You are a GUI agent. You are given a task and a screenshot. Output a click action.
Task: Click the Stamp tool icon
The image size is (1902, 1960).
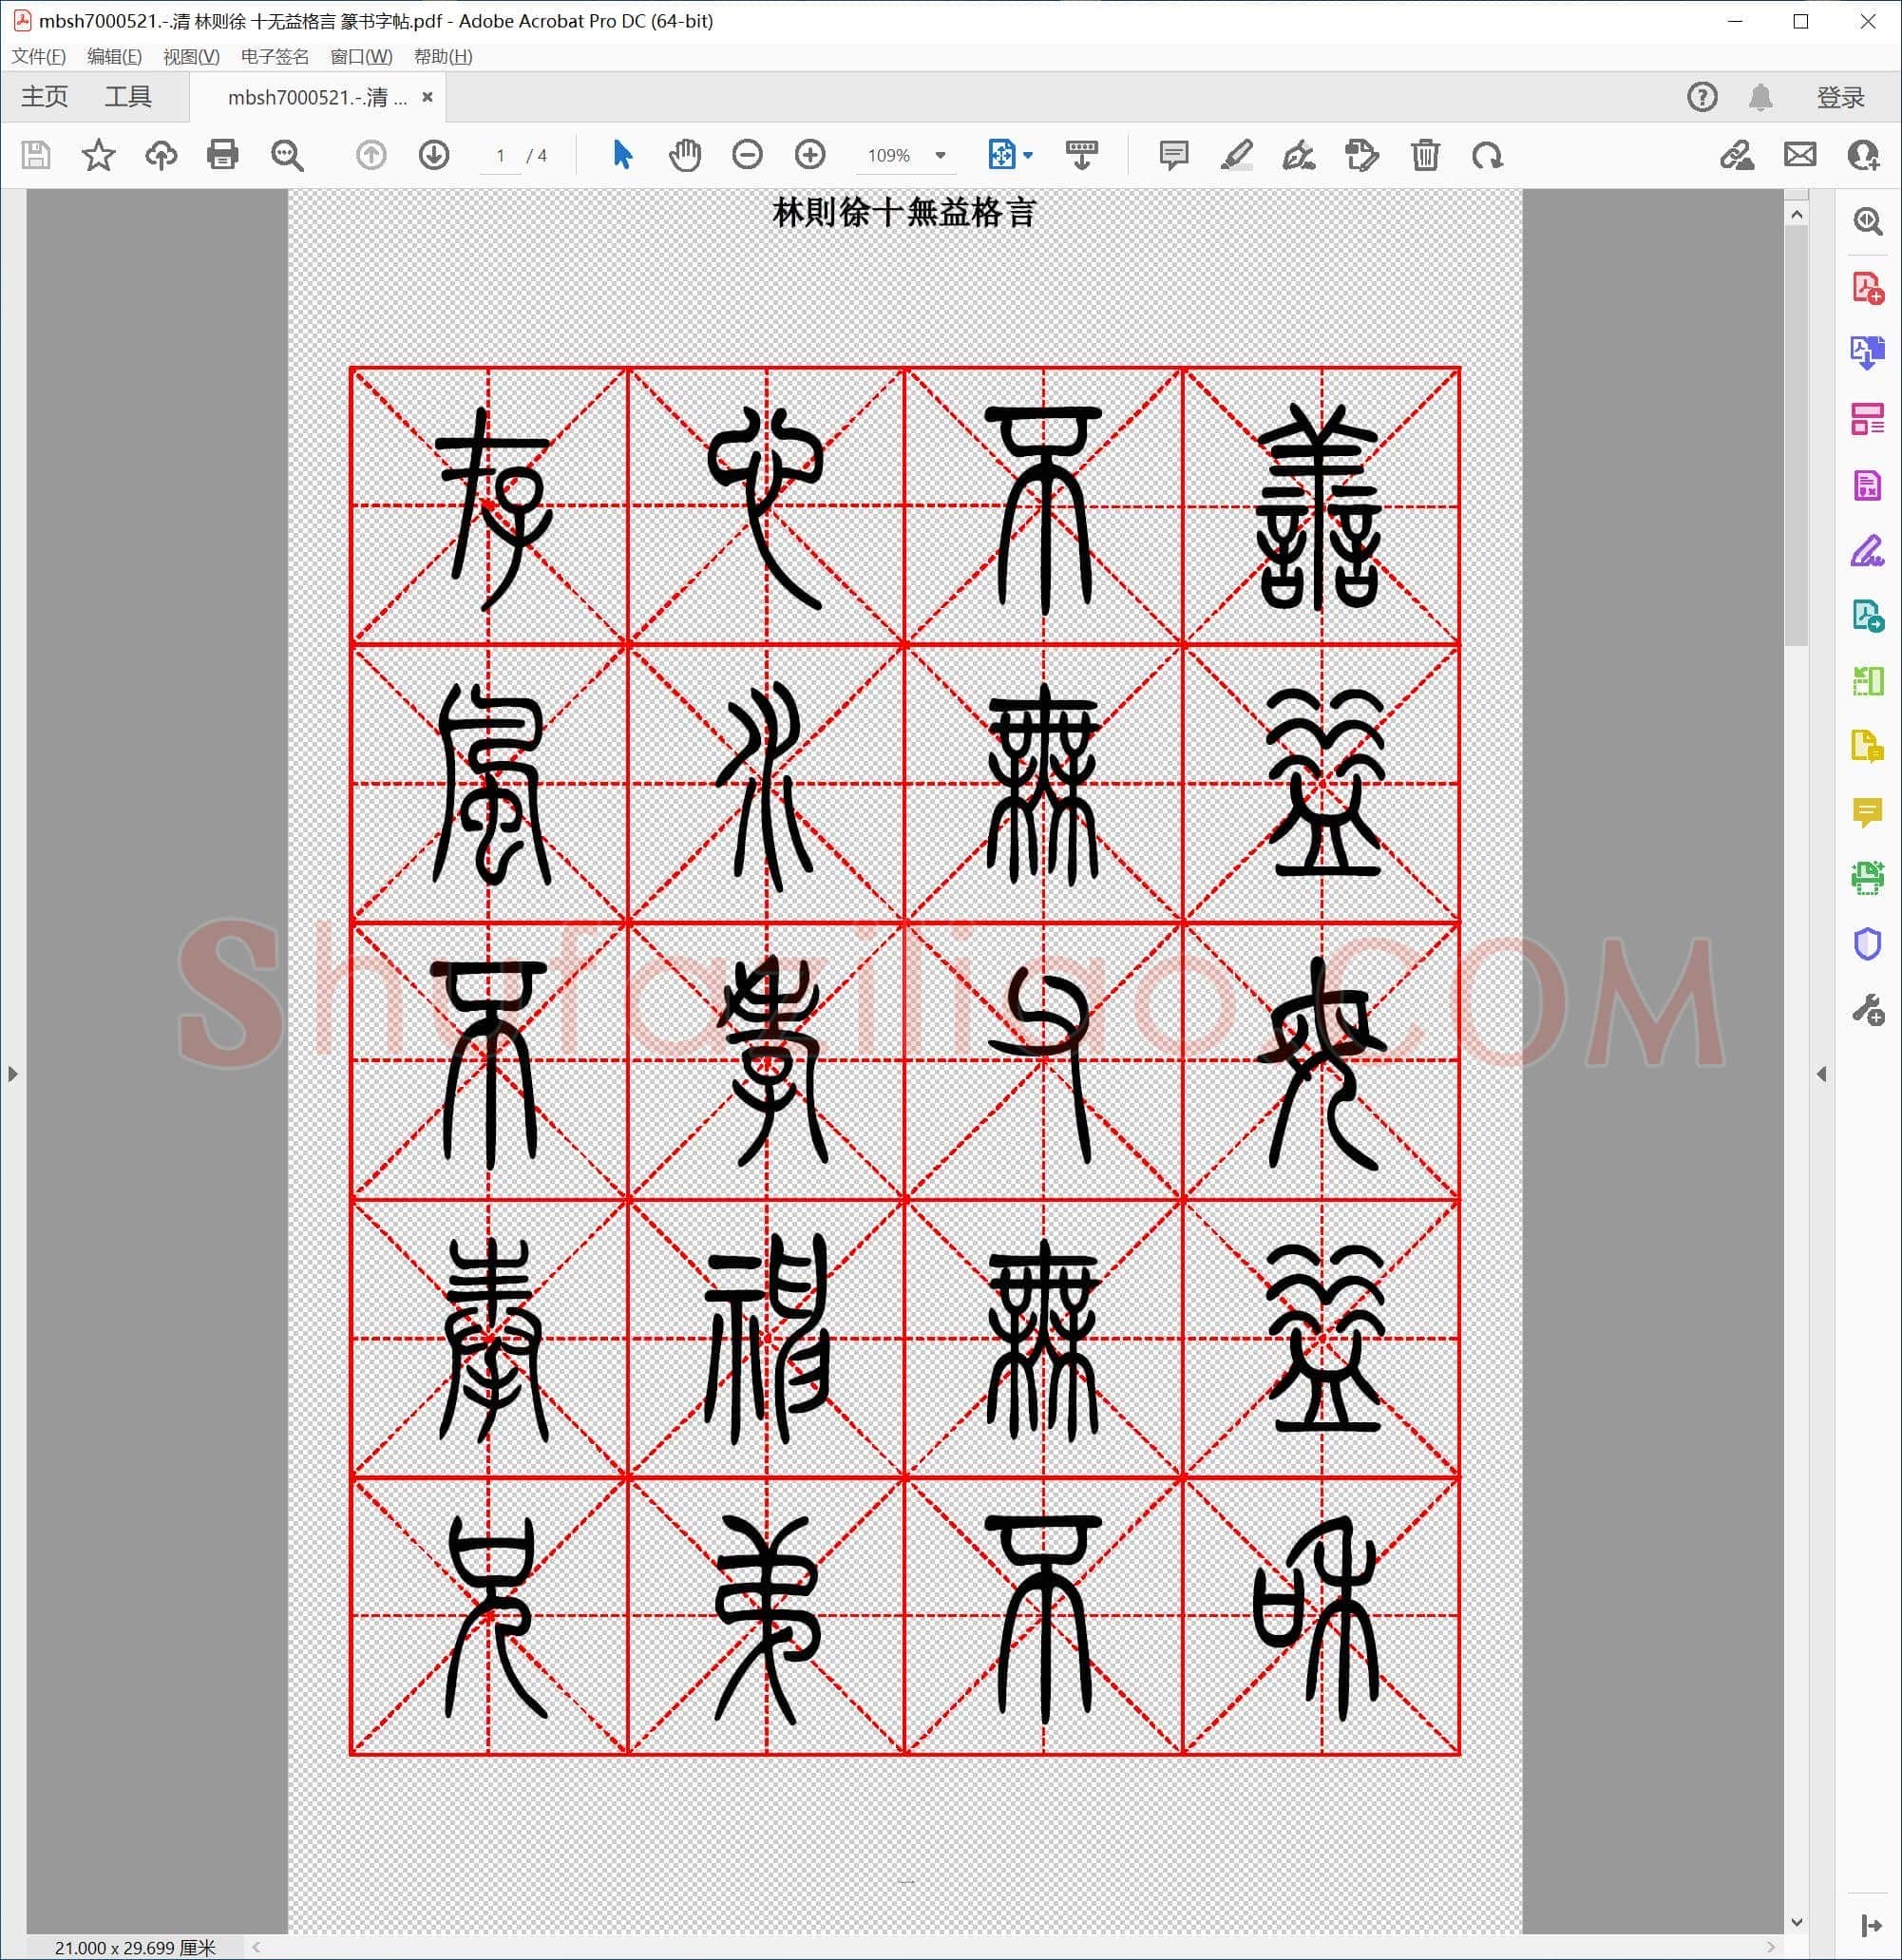tap(1362, 155)
